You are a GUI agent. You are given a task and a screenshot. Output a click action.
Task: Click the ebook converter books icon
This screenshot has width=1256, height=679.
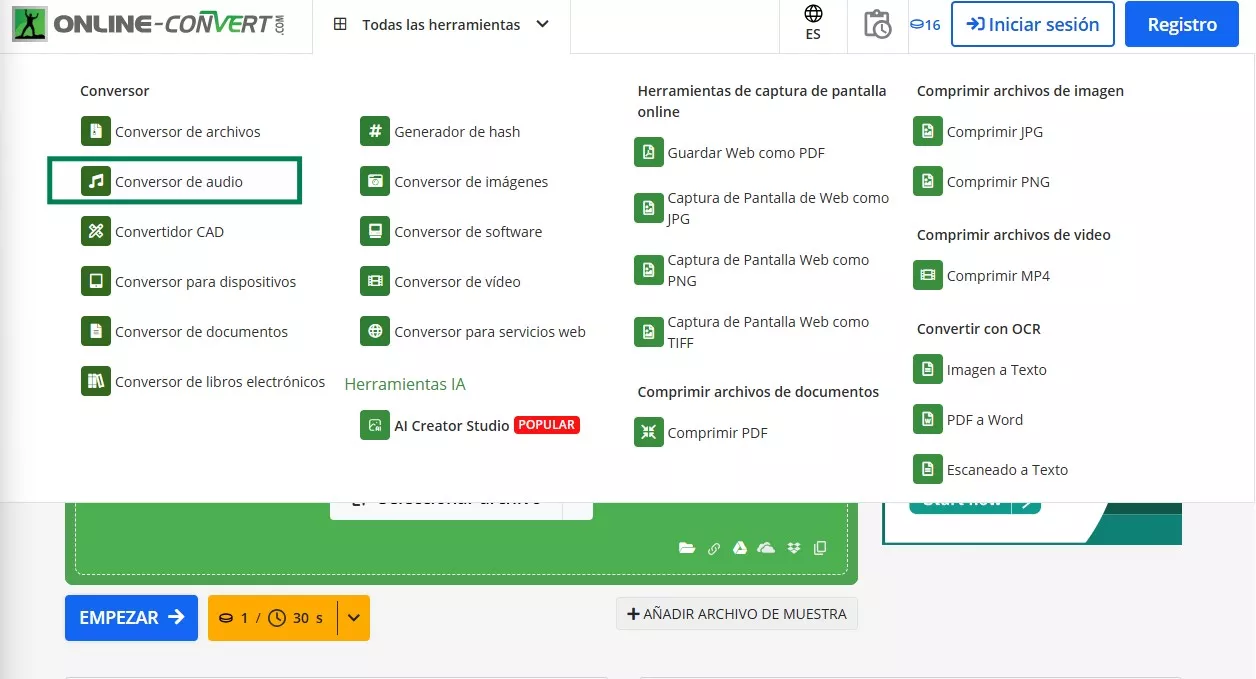(96, 381)
